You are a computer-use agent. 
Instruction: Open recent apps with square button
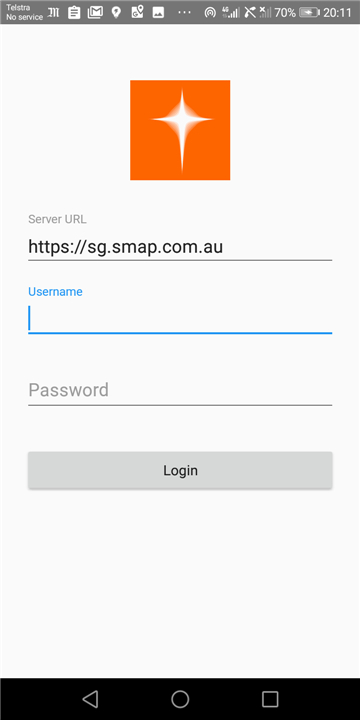(270, 699)
